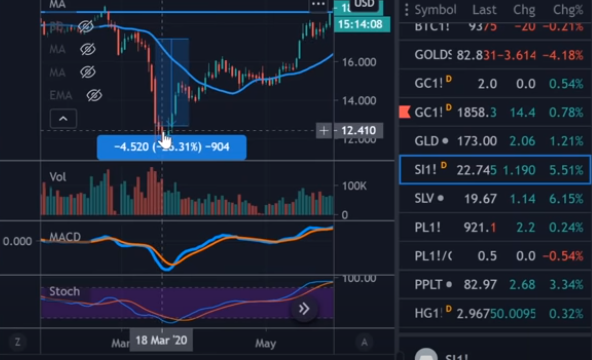The height and width of the screenshot is (360, 592).
Task: Click the plus icon beside the 12.410 price label
Action: (x=324, y=131)
